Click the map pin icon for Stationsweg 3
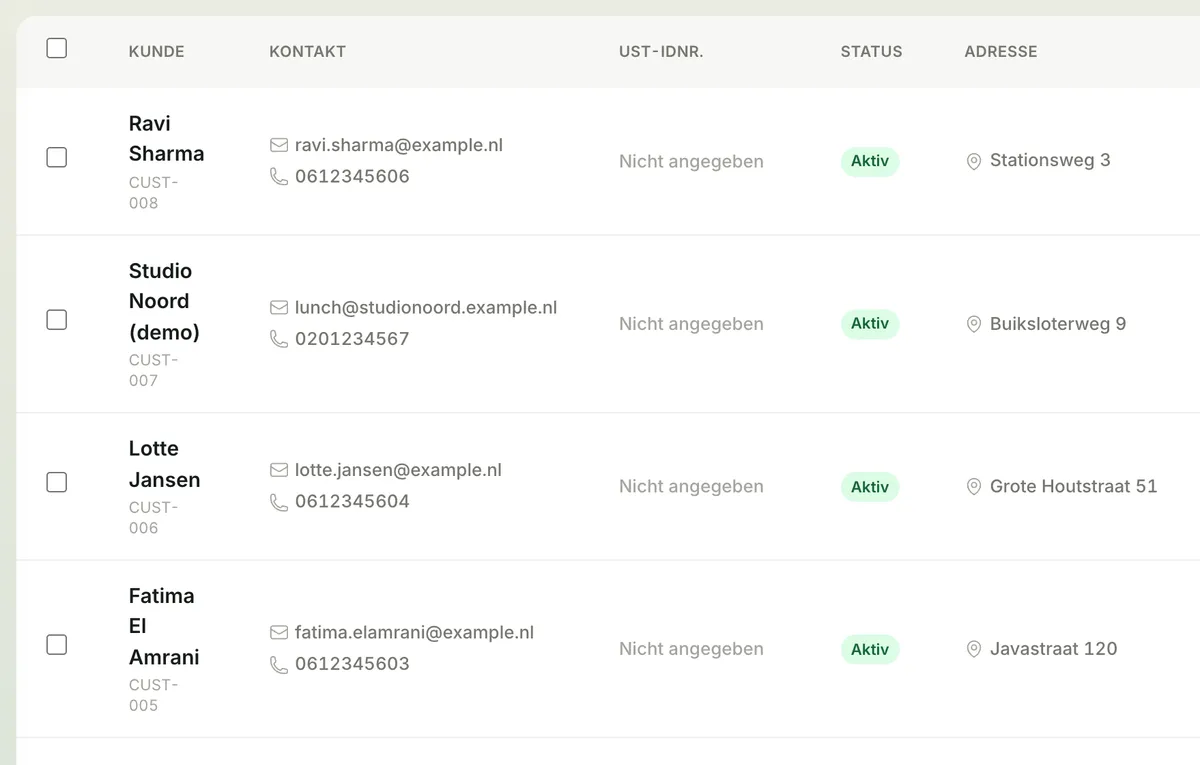Viewport: 1200px width, 765px height. point(974,161)
